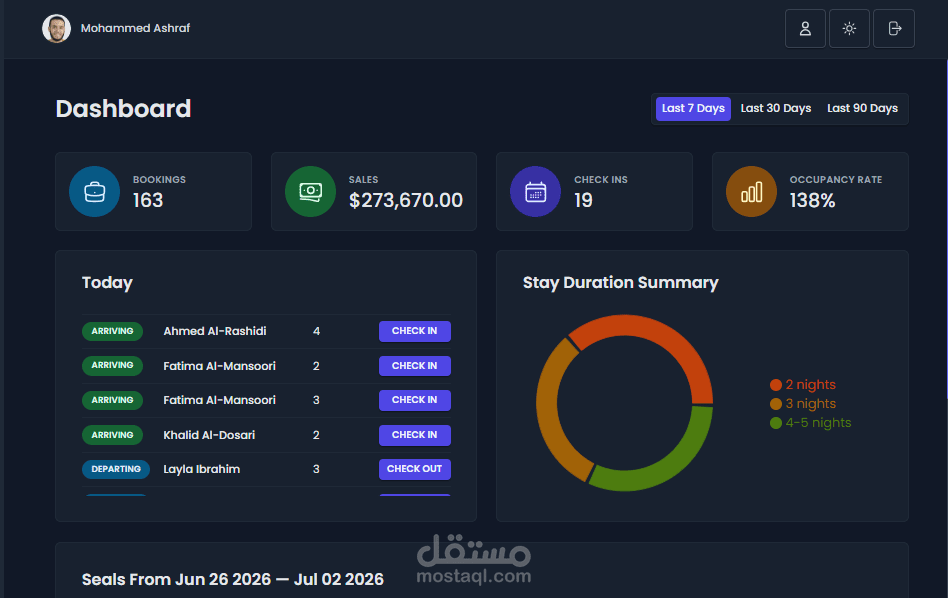
Task: Check in Fatima Al-Mansoori with 3 nights
Action: pos(415,400)
